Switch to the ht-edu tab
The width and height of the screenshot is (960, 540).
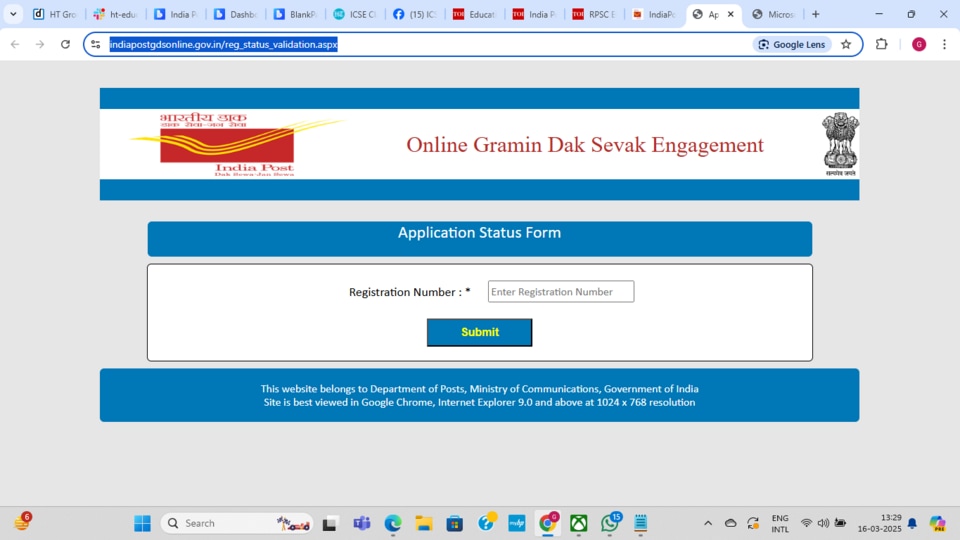pyautogui.click(x=115, y=14)
